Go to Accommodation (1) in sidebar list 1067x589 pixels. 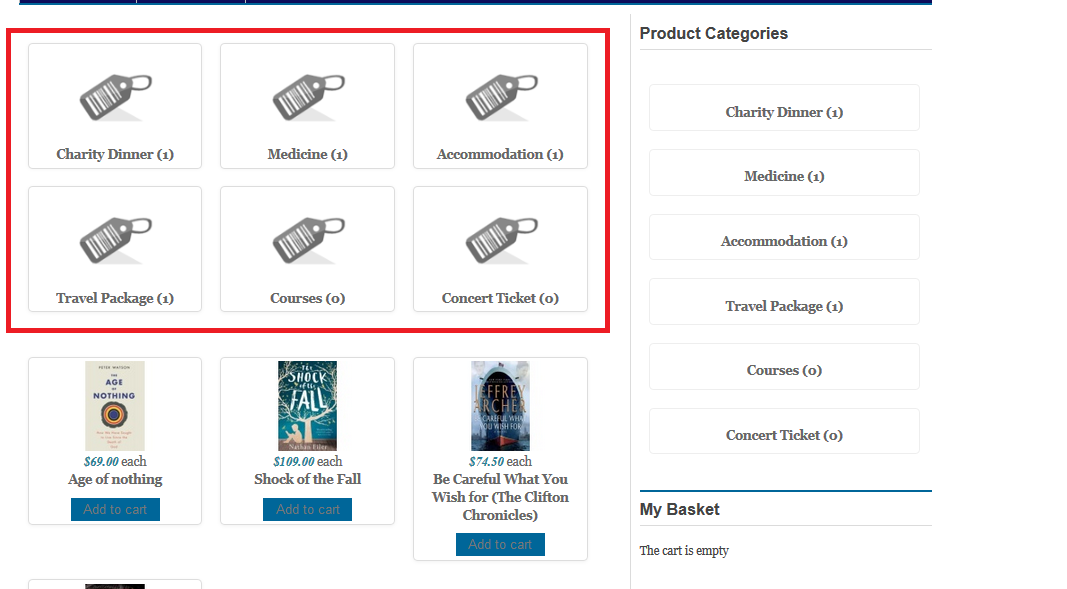point(784,241)
